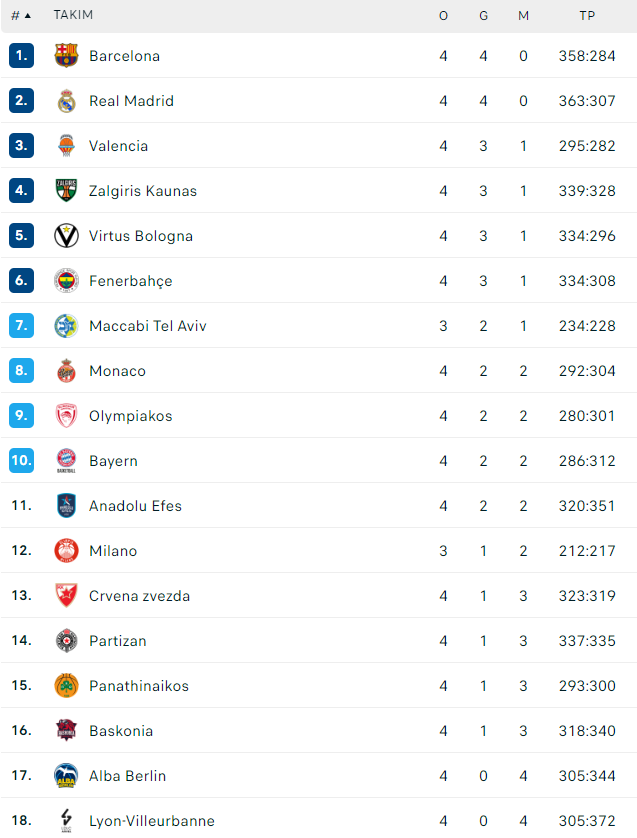
Task: Open the Valencia team link
Action: coord(119,146)
